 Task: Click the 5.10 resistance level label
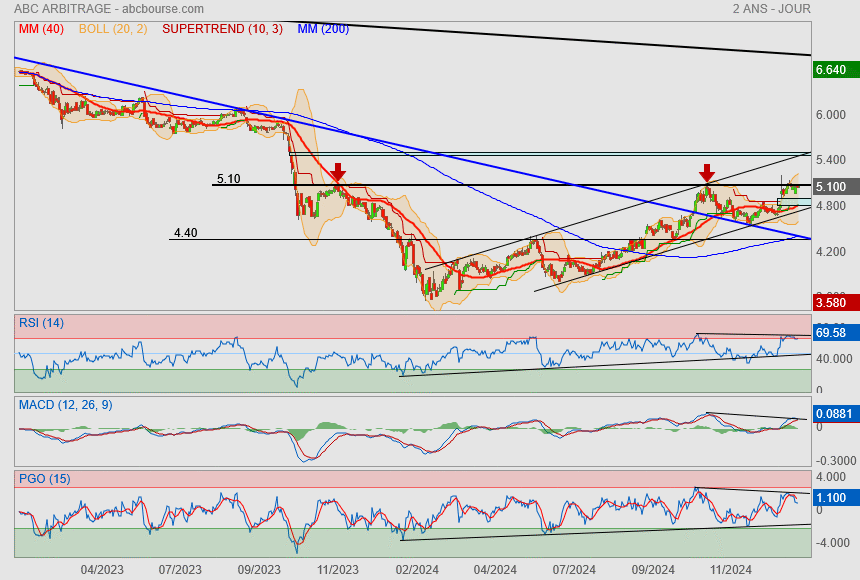click(228, 179)
